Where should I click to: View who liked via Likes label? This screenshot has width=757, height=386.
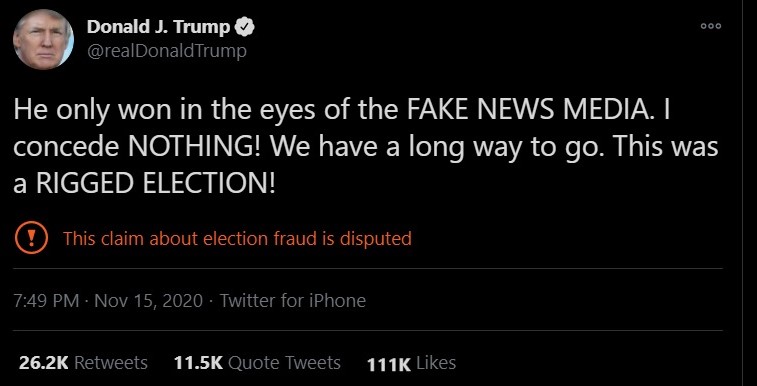(436, 363)
